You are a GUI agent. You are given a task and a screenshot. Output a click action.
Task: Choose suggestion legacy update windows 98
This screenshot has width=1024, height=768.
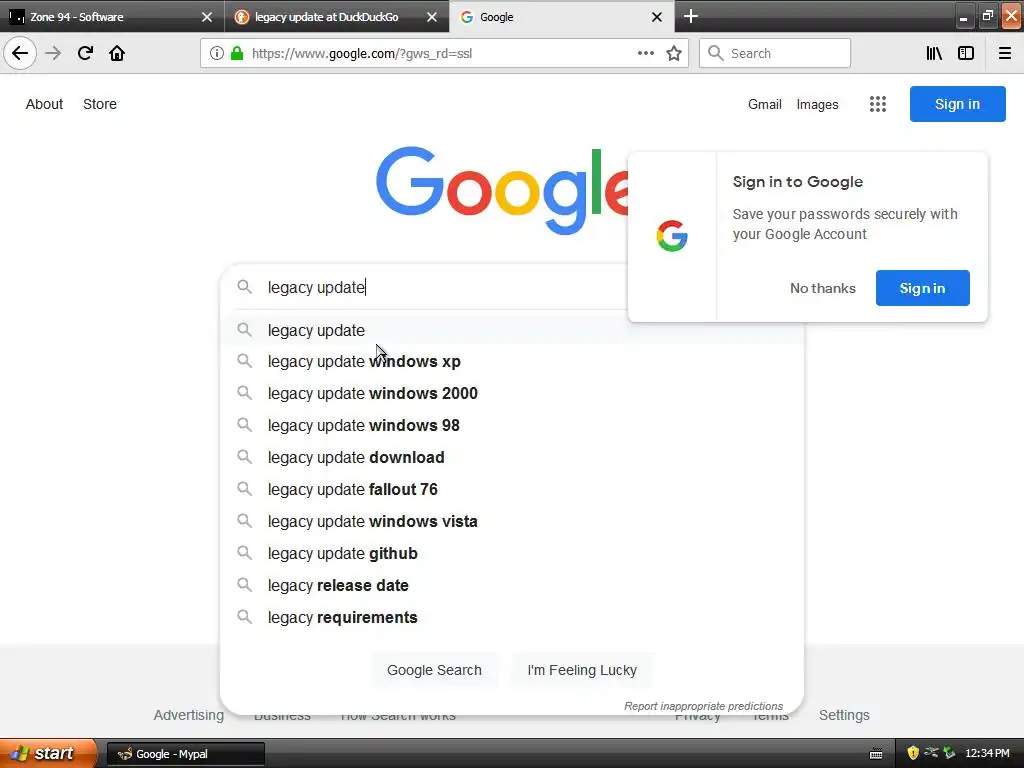(512, 425)
